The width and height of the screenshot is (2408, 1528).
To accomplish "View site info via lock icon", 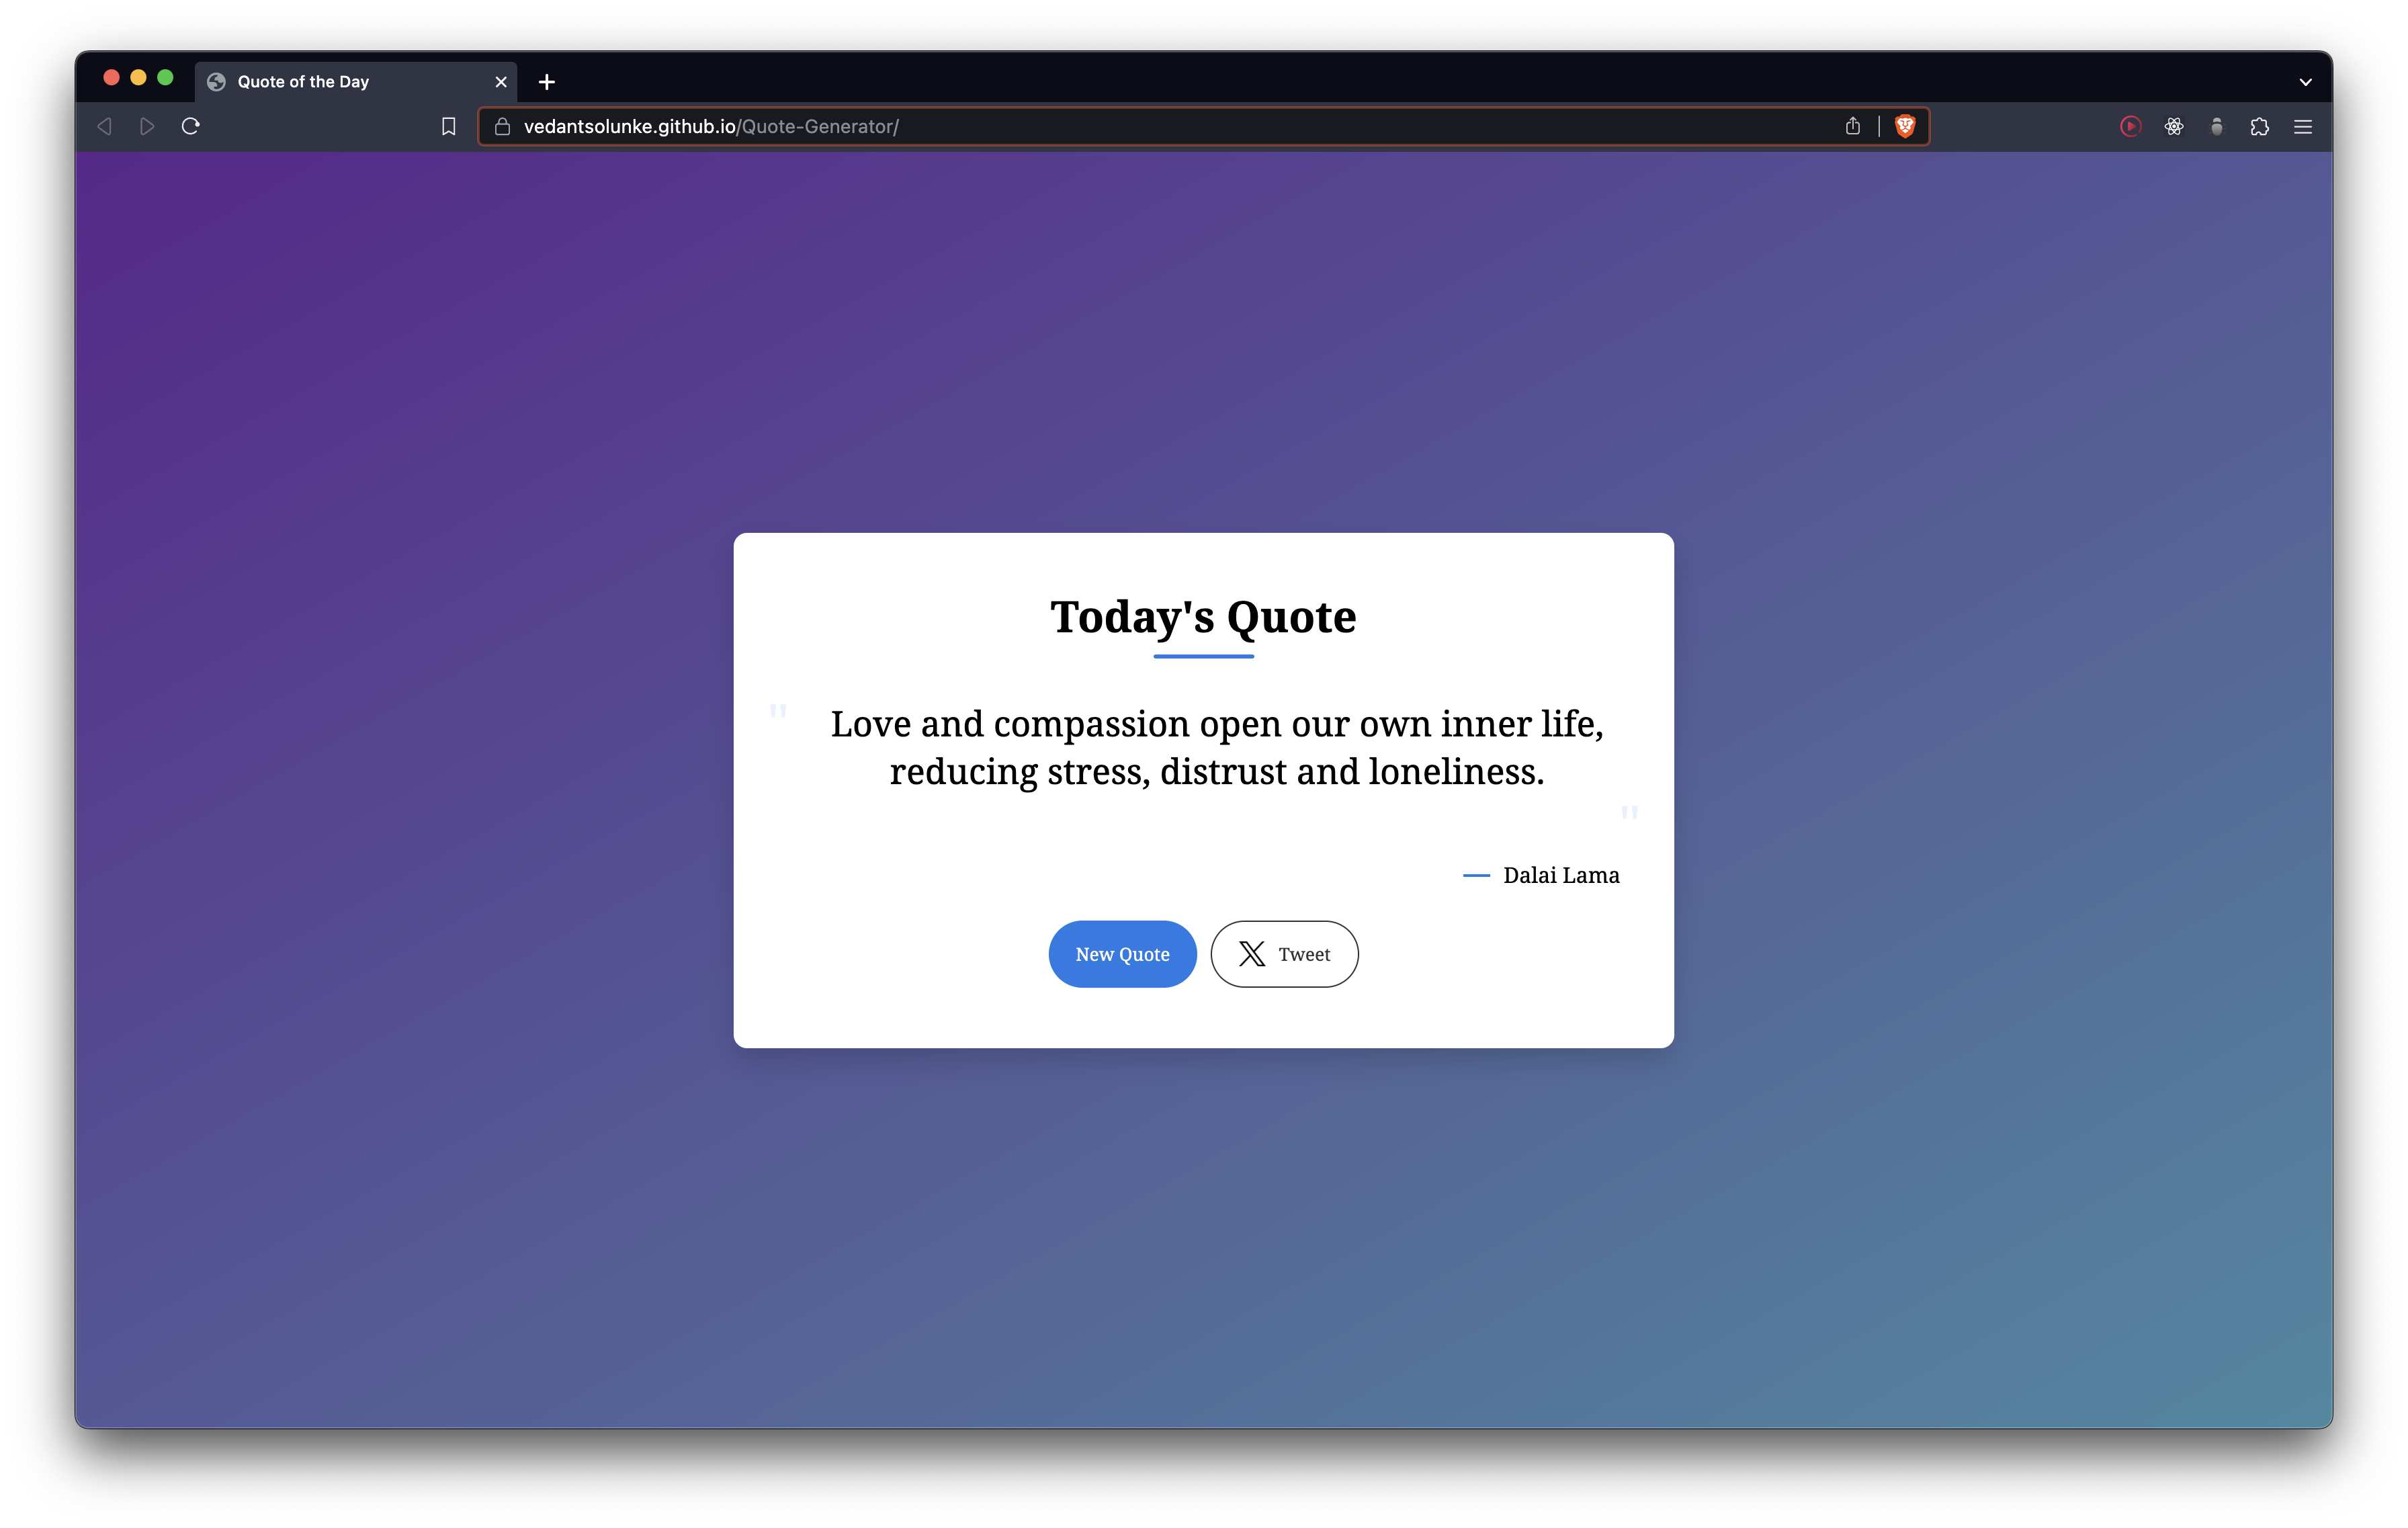I will (503, 127).
